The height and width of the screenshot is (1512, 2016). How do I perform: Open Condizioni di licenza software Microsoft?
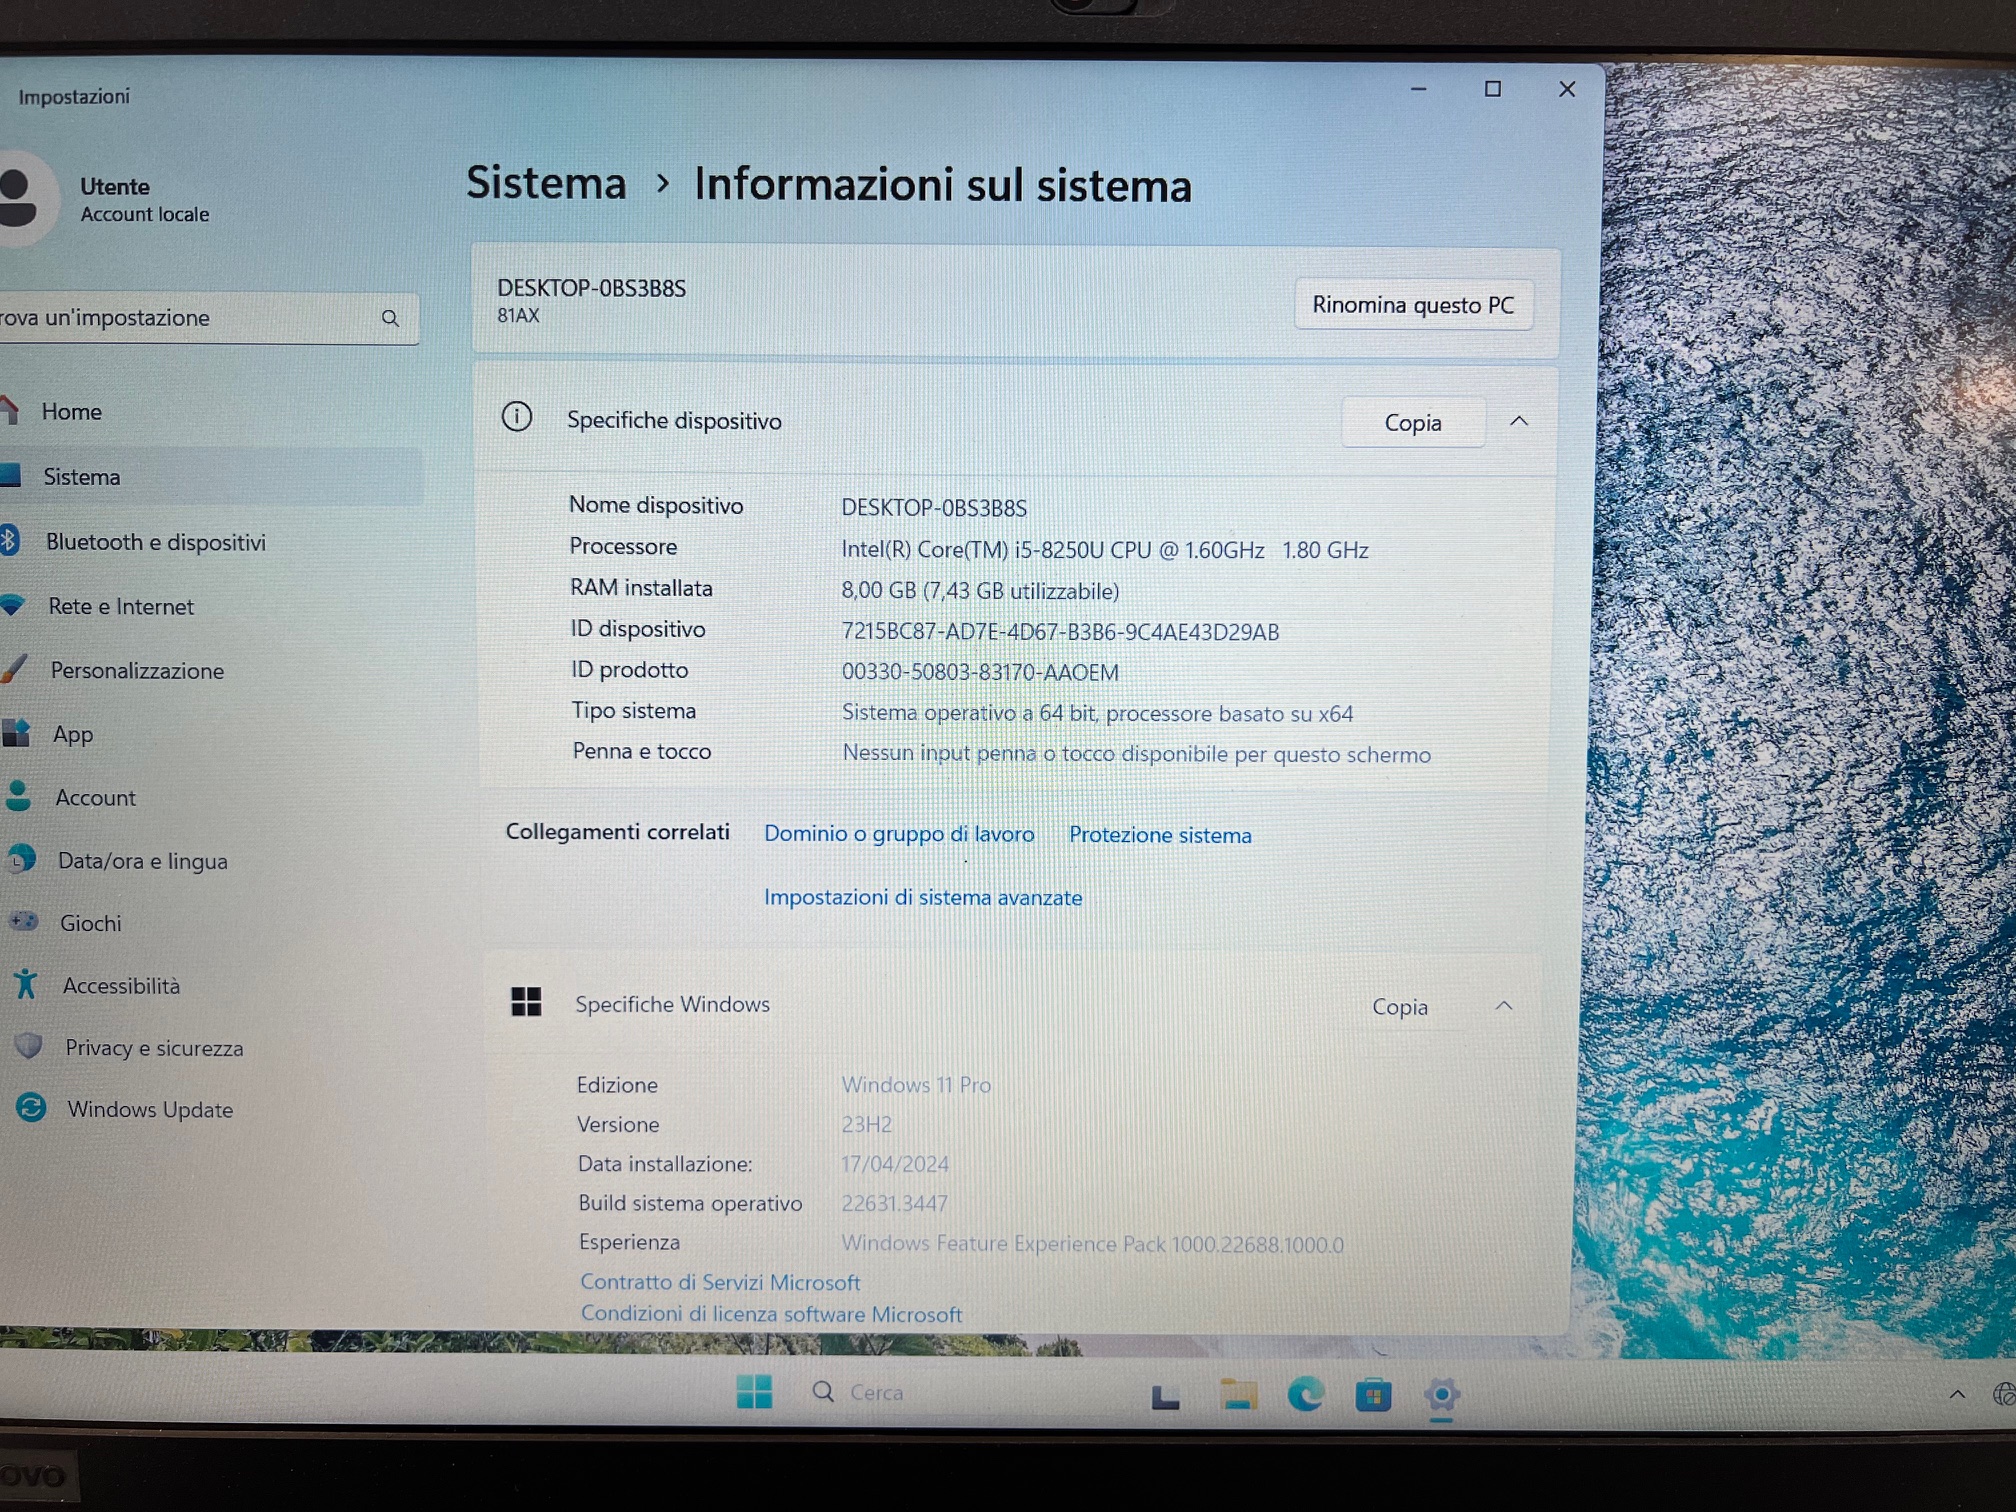771,1314
